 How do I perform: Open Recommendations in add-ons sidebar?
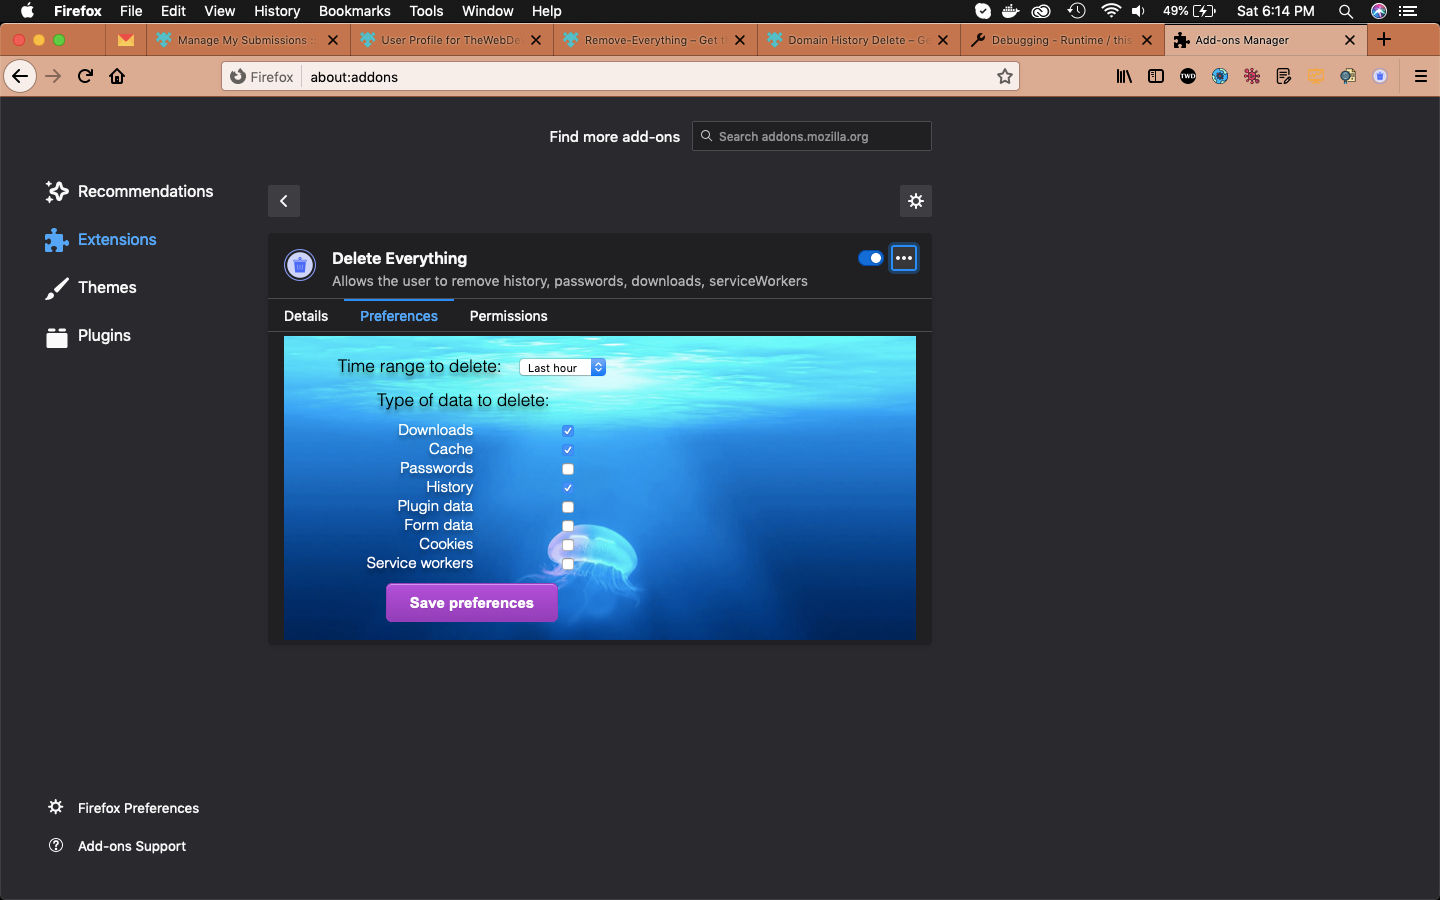[x=129, y=191]
